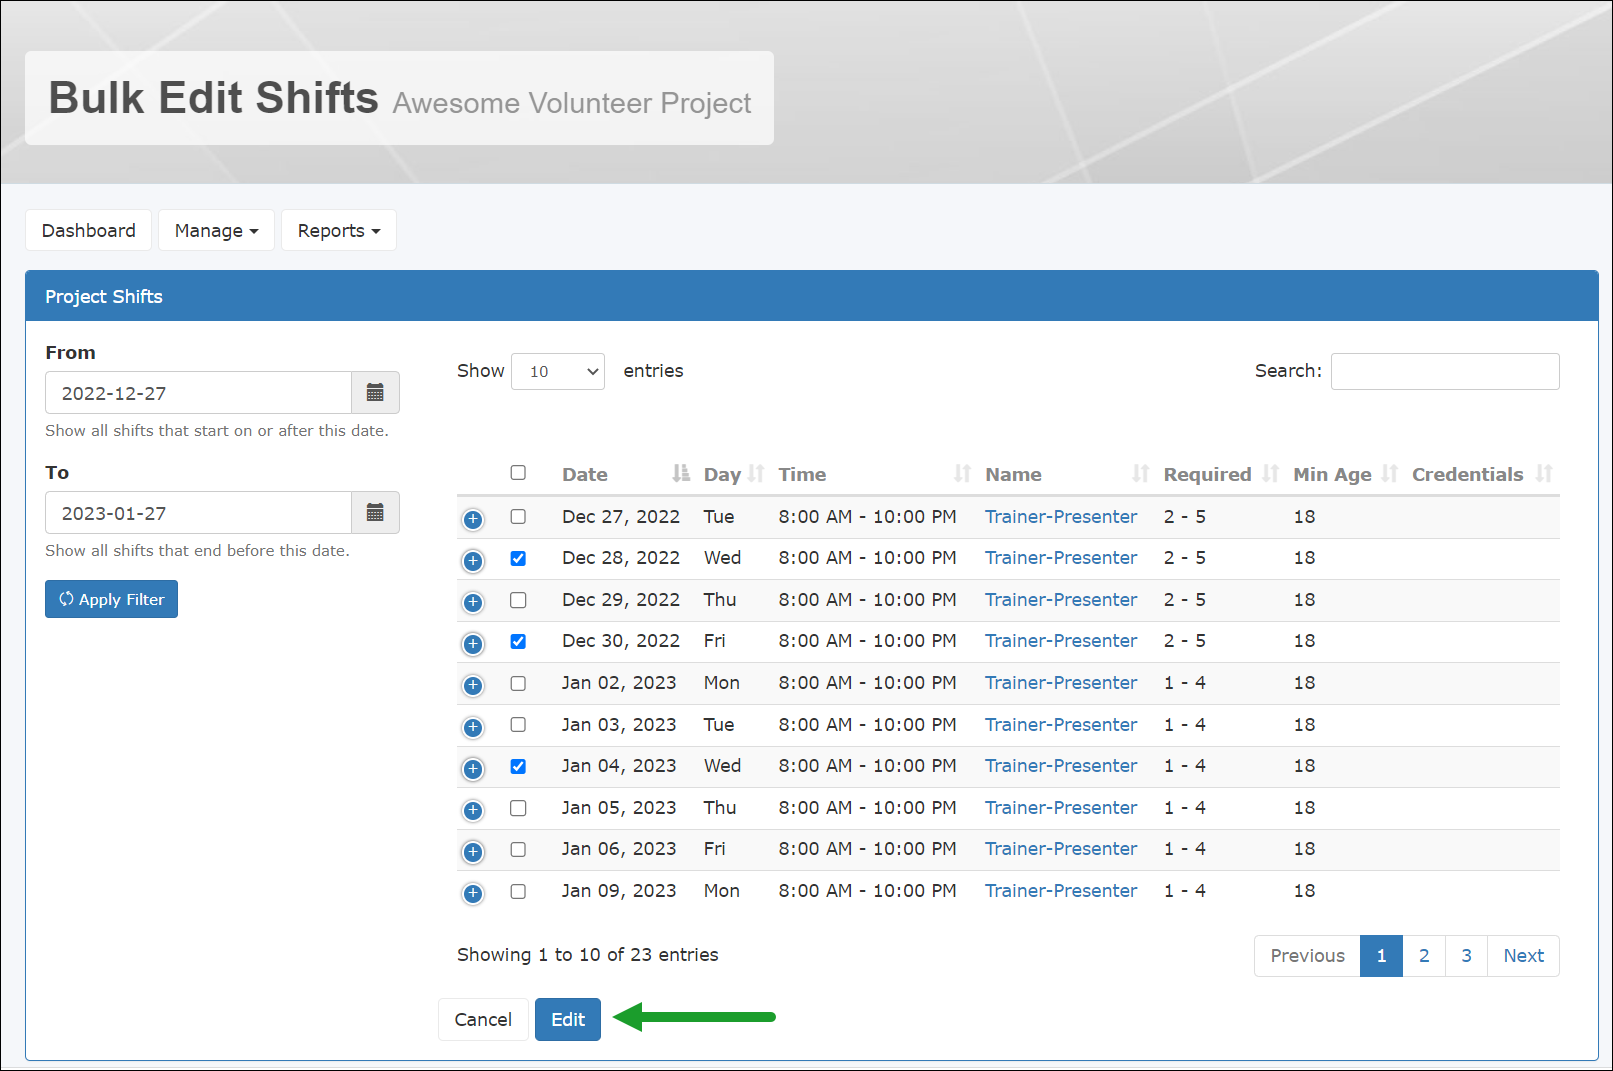Sort table by Min Age column
The image size is (1613, 1071).
pos(1345,474)
